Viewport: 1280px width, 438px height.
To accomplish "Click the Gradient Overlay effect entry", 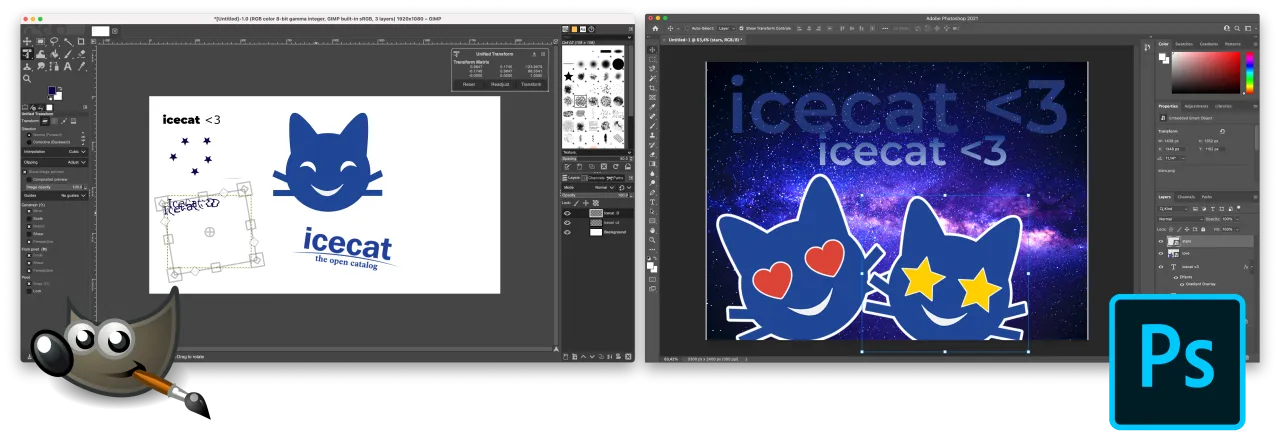I will [x=1196, y=283].
